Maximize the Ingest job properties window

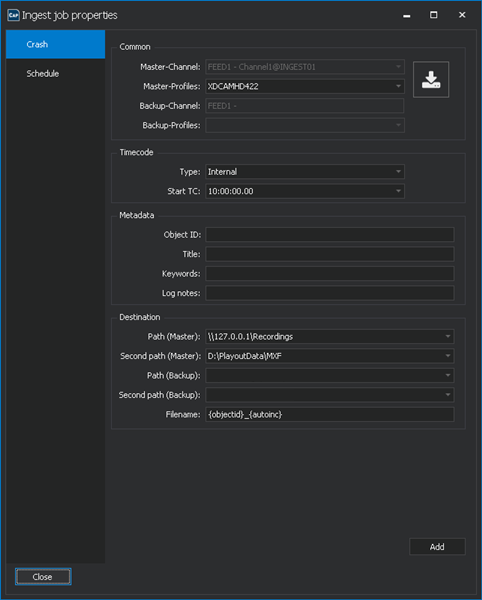pyautogui.click(x=433, y=15)
